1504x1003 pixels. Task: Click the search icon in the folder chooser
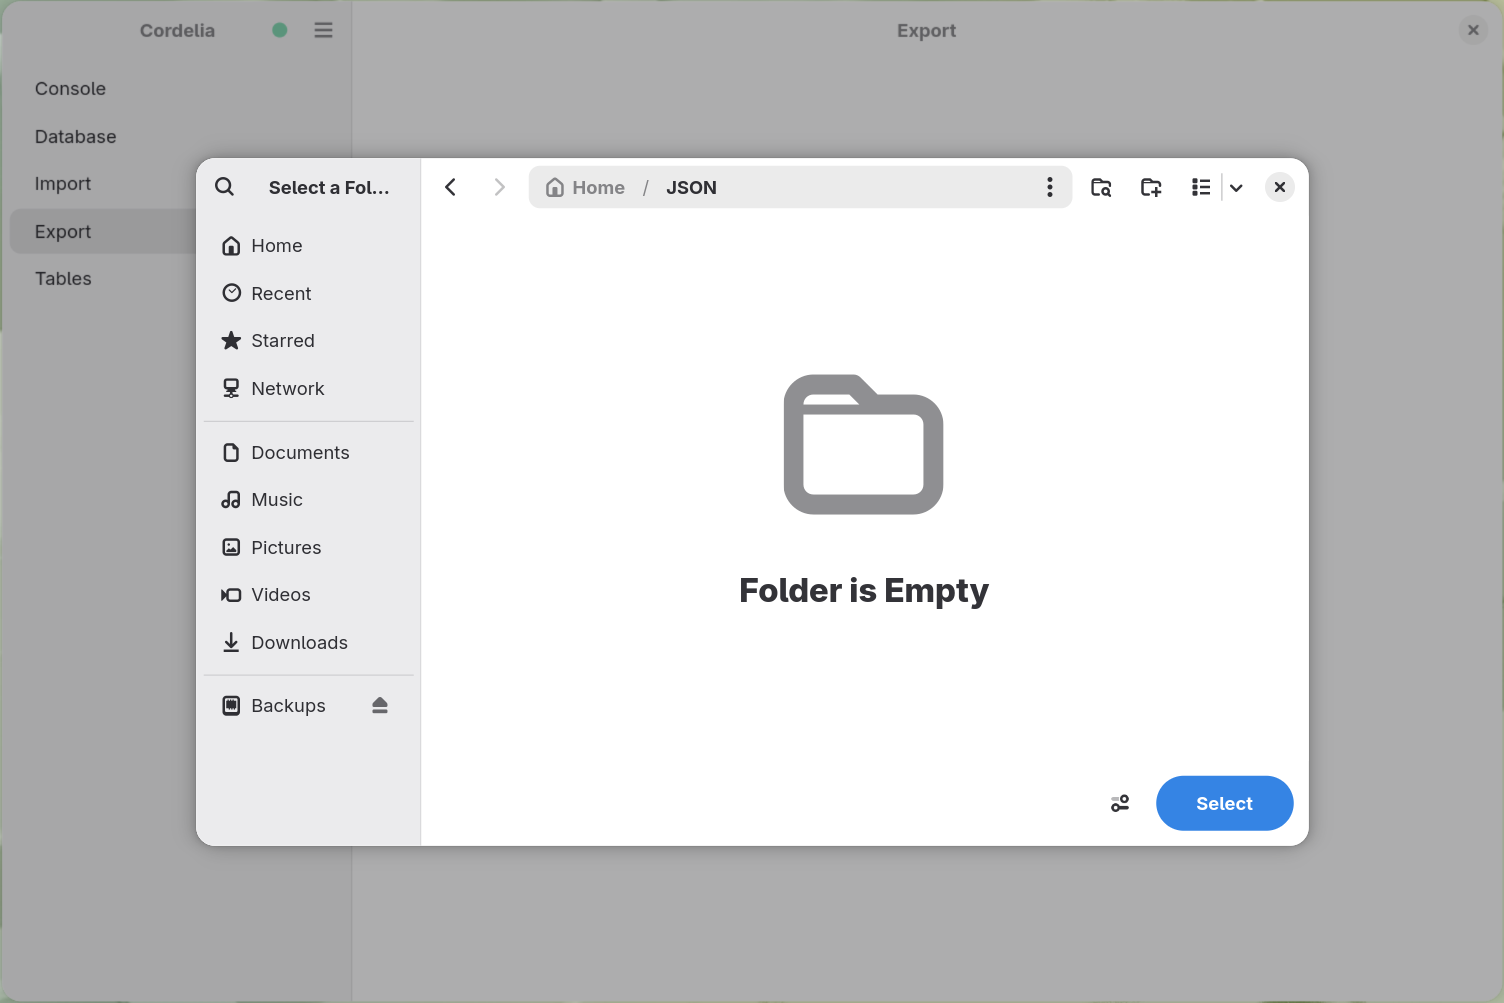point(225,187)
